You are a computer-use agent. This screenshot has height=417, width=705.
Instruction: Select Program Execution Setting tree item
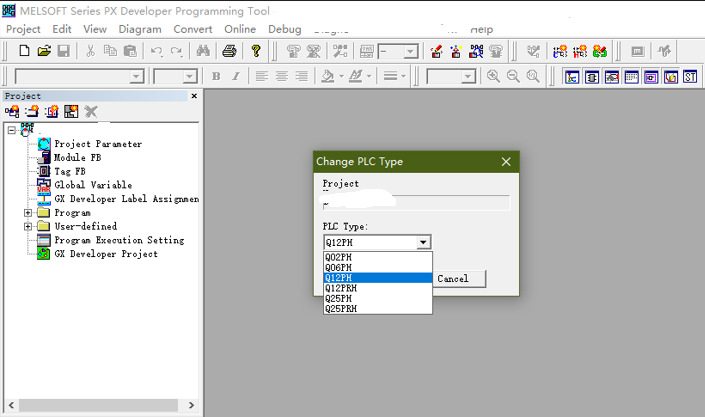[119, 240]
